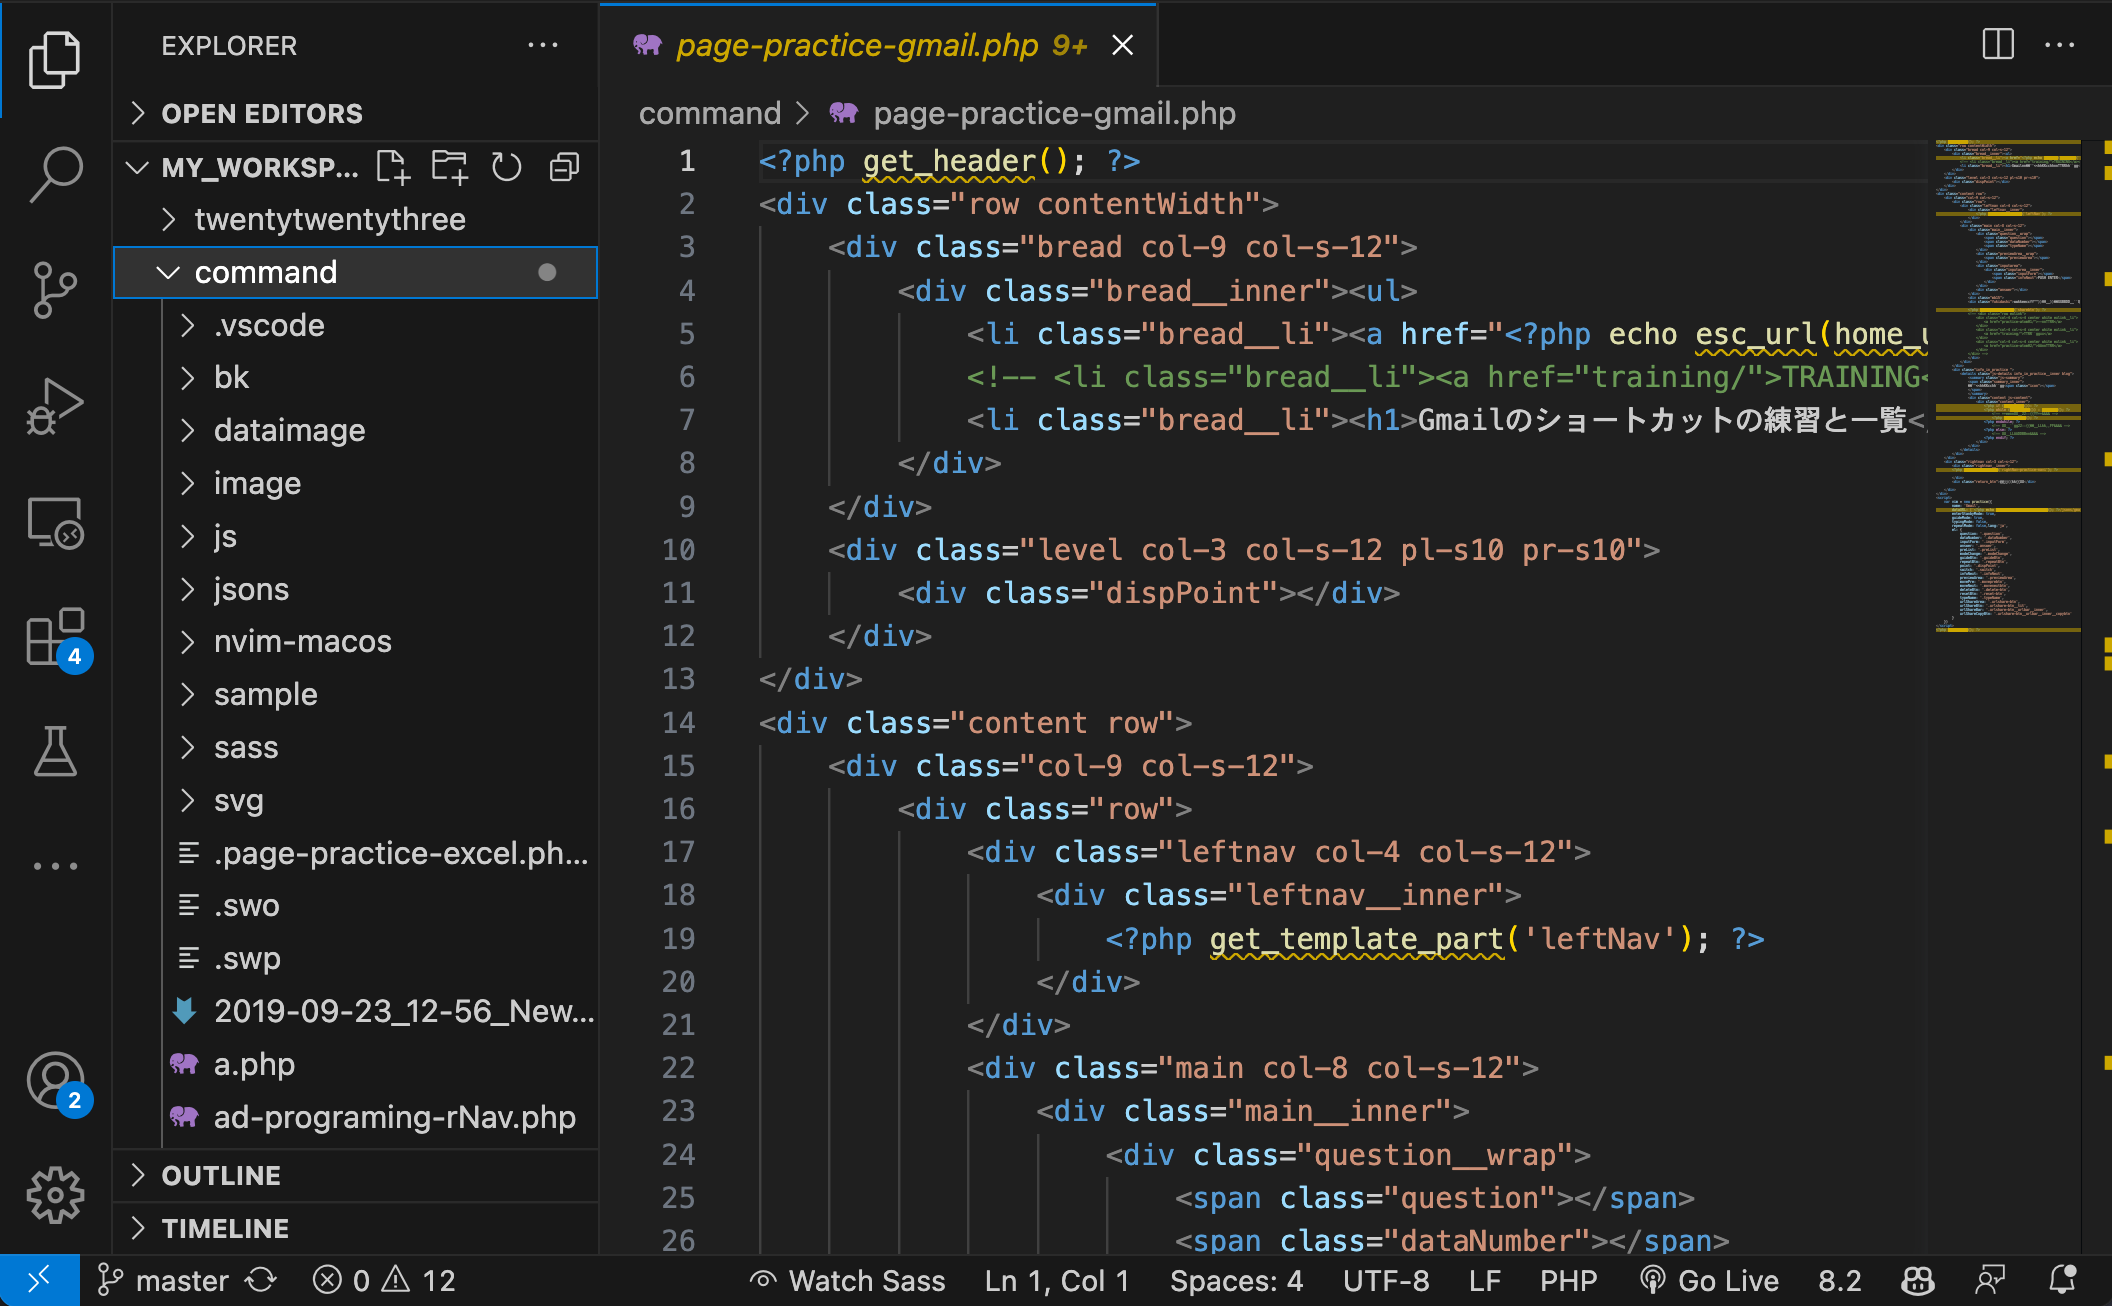Click Go Live server button

(x=1710, y=1280)
